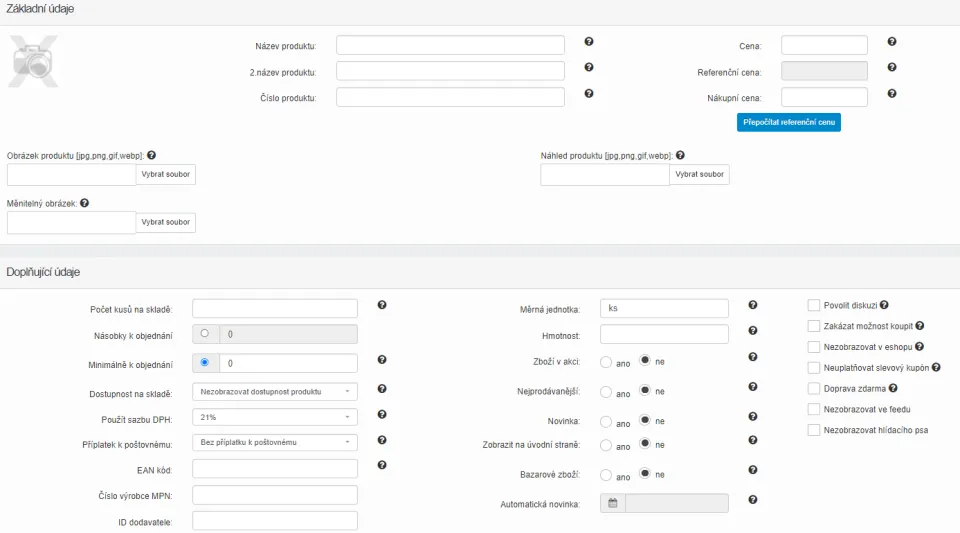Open help for Použít sazbu DPH
The image size is (960, 533).
(x=381, y=414)
